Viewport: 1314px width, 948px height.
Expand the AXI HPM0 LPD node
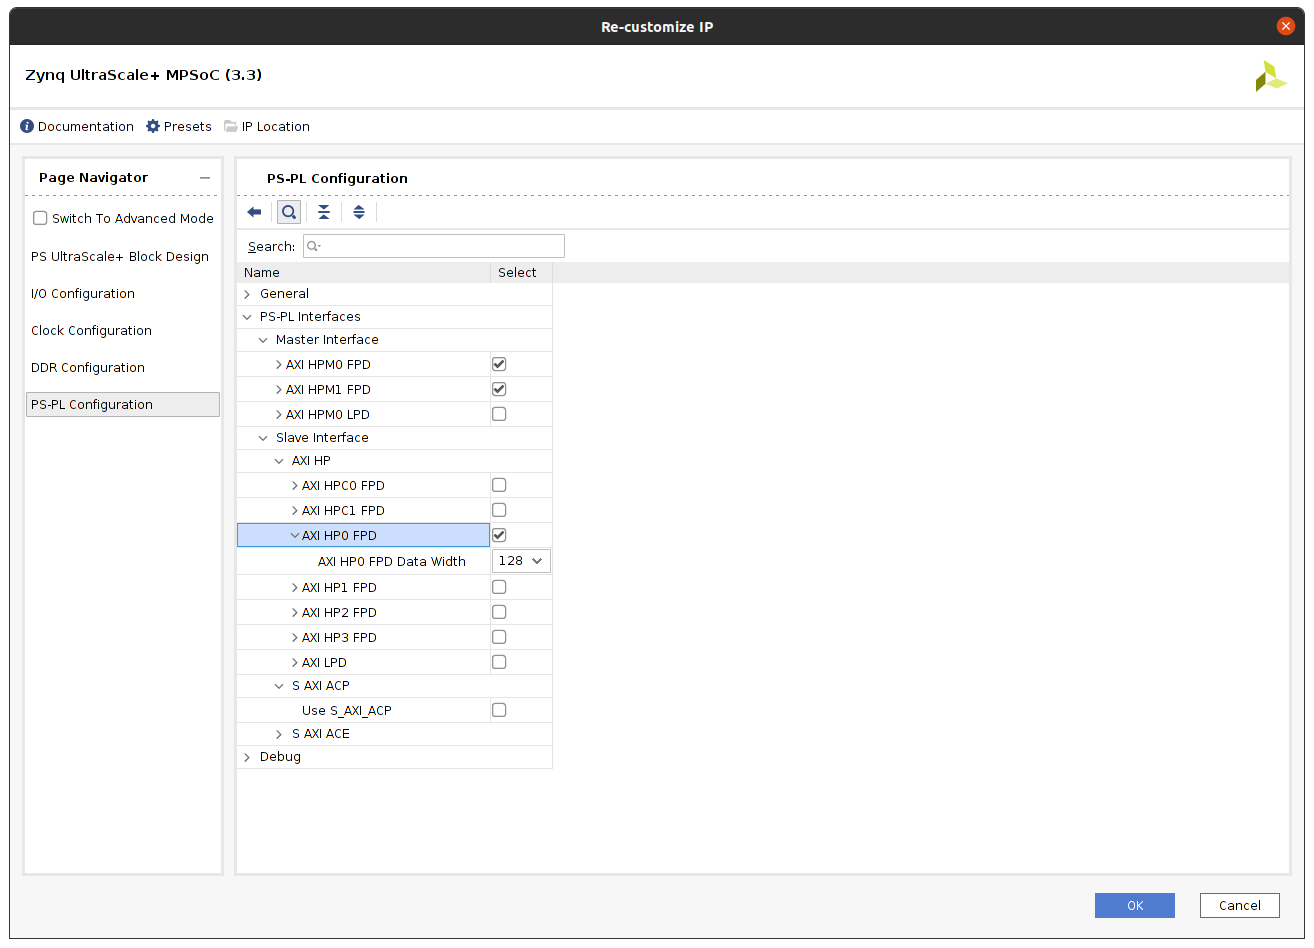click(x=279, y=414)
